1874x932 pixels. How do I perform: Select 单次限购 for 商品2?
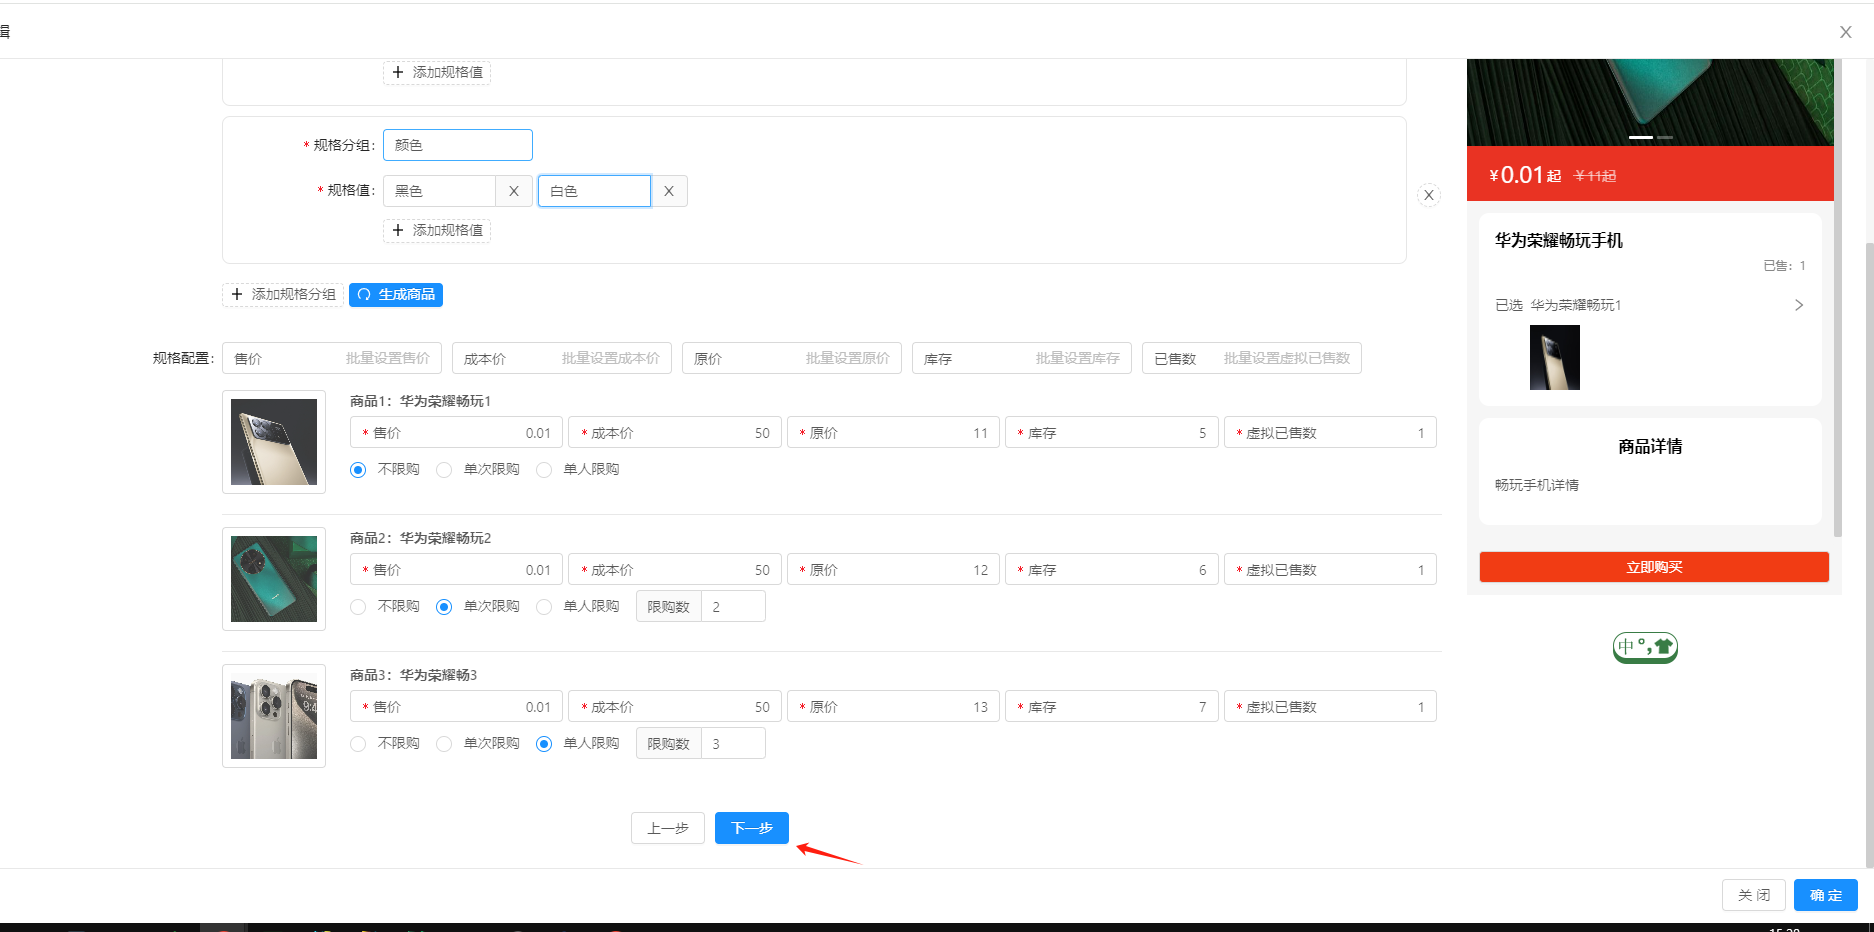pyautogui.click(x=444, y=607)
